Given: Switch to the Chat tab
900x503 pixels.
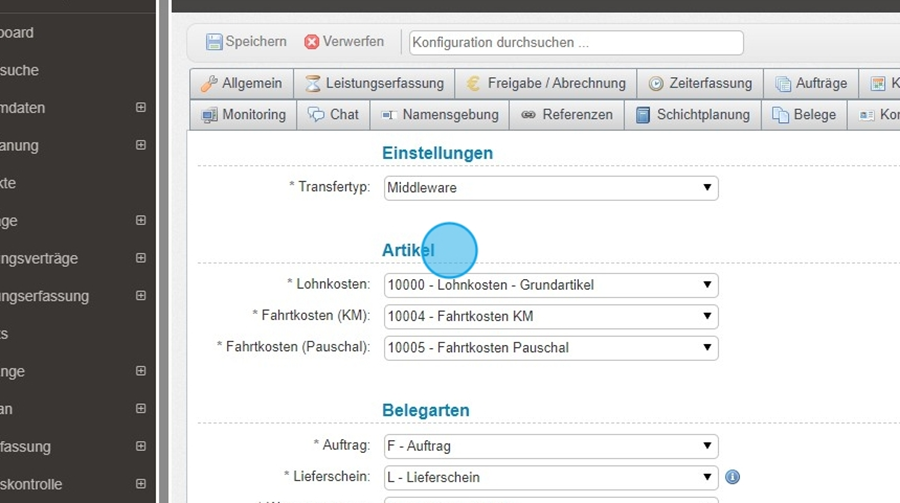Looking at the screenshot, I should [333, 115].
